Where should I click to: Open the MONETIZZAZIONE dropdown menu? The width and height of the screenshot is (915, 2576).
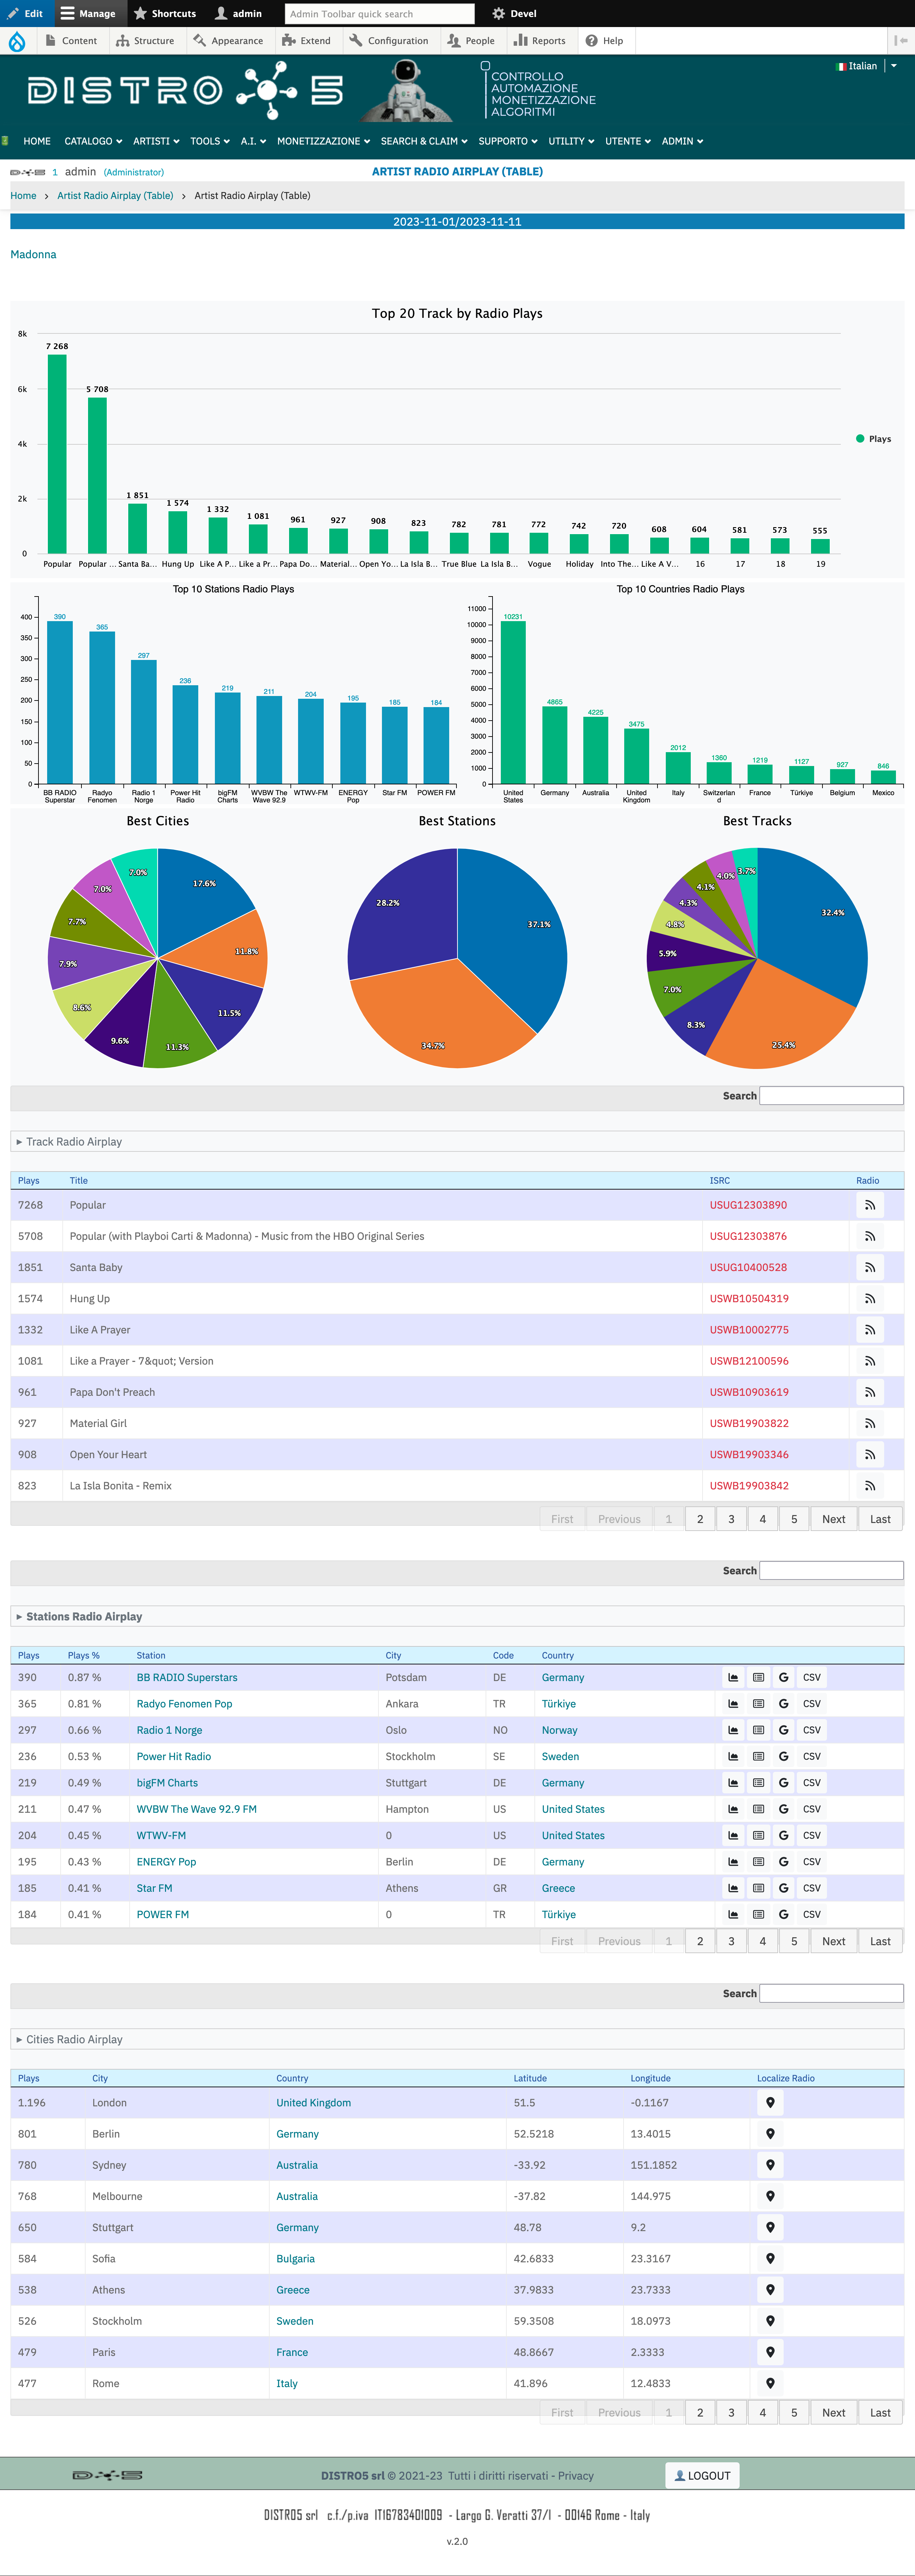point(323,141)
